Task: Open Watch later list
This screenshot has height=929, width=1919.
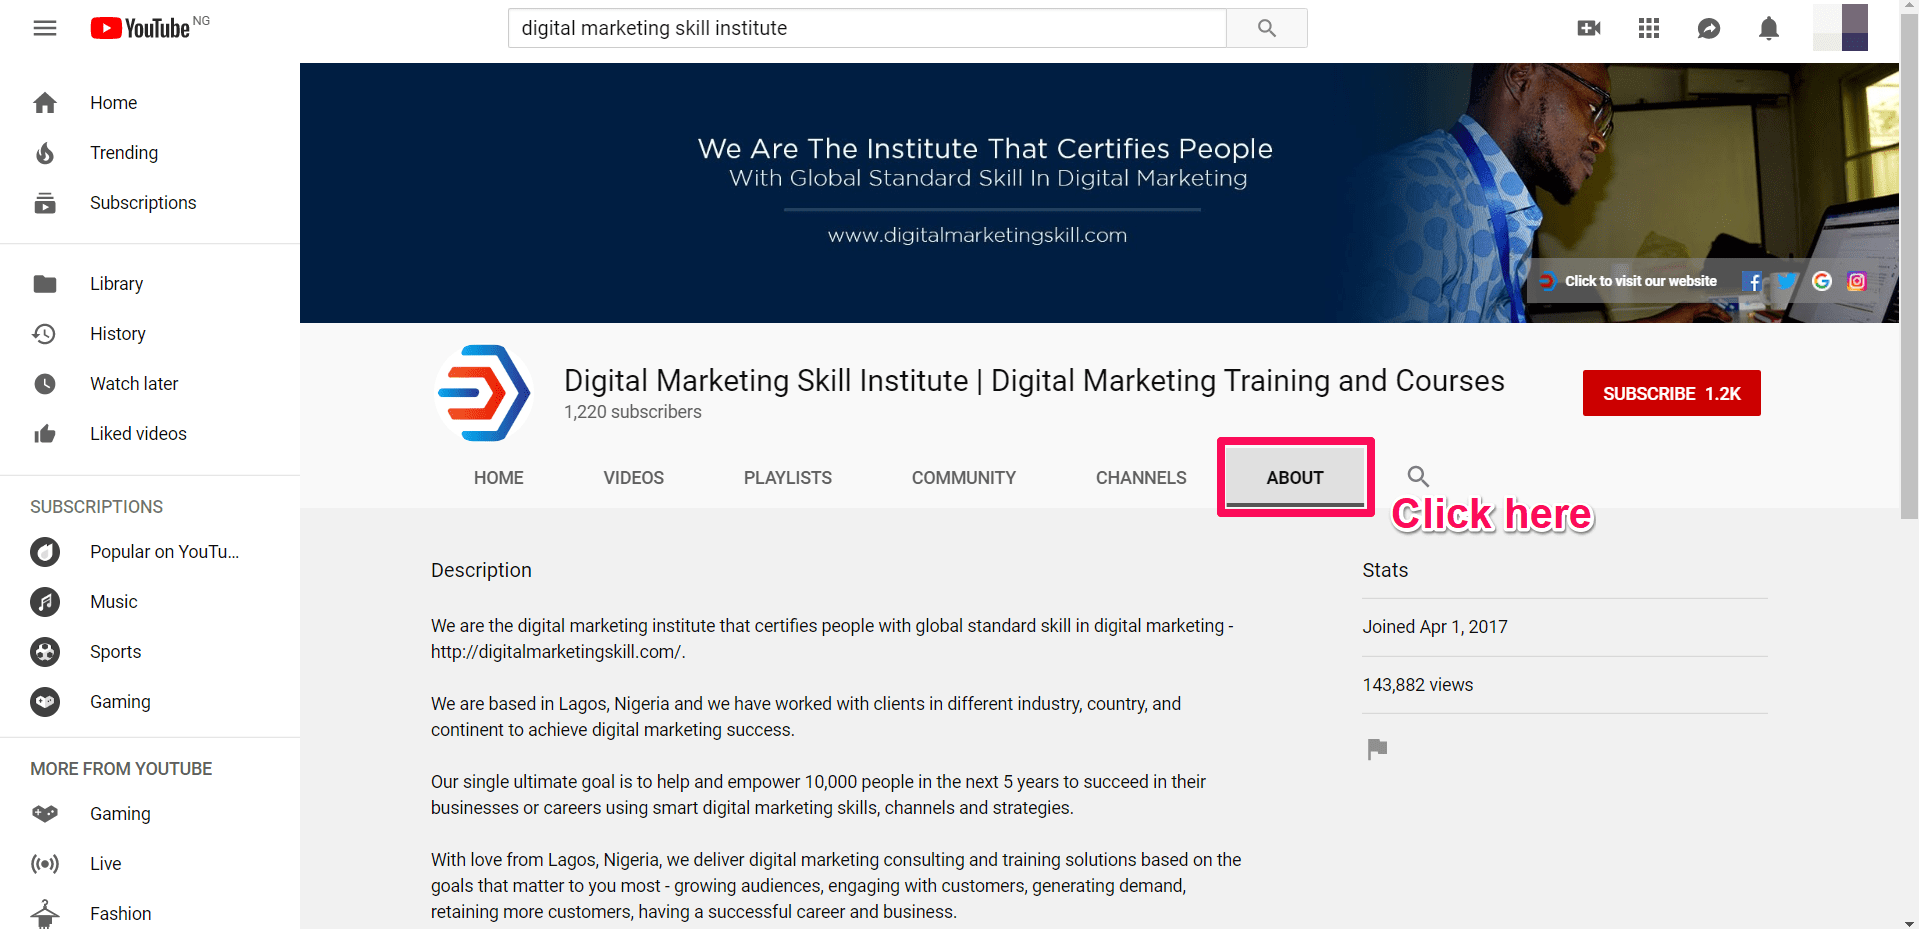Action: click(x=134, y=384)
